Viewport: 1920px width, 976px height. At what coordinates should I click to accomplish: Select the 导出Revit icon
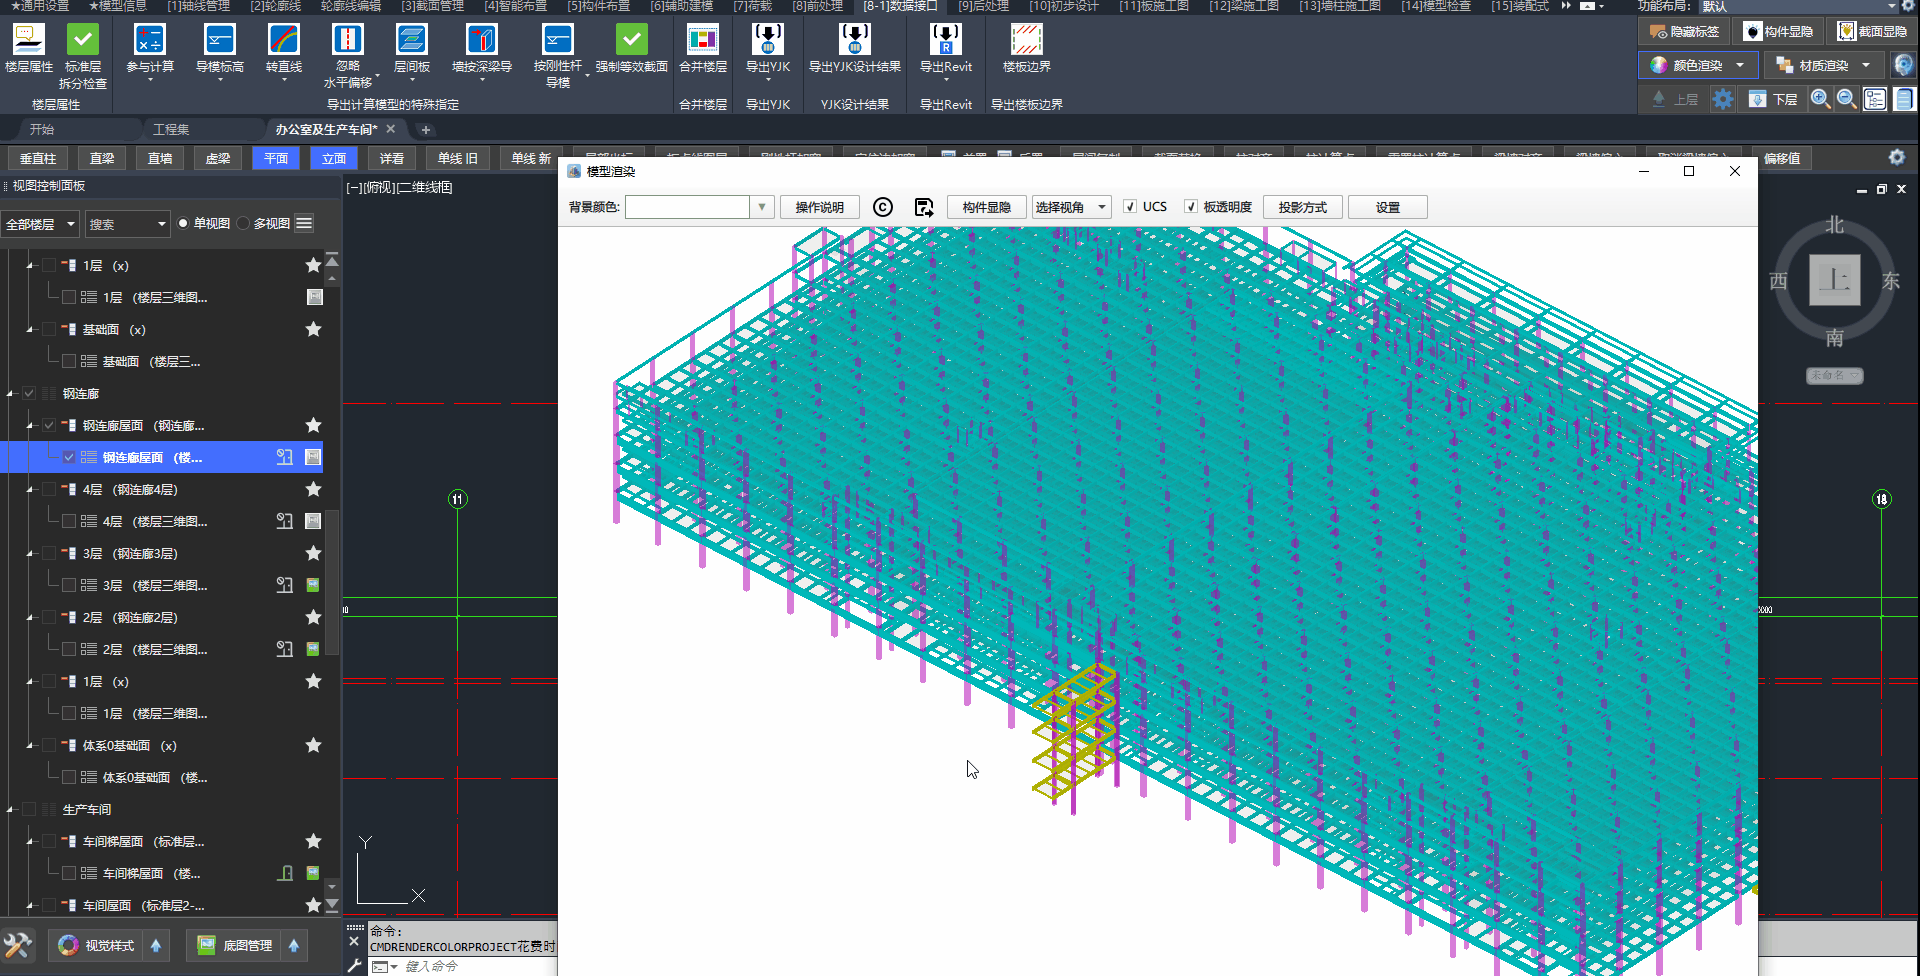(x=945, y=41)
